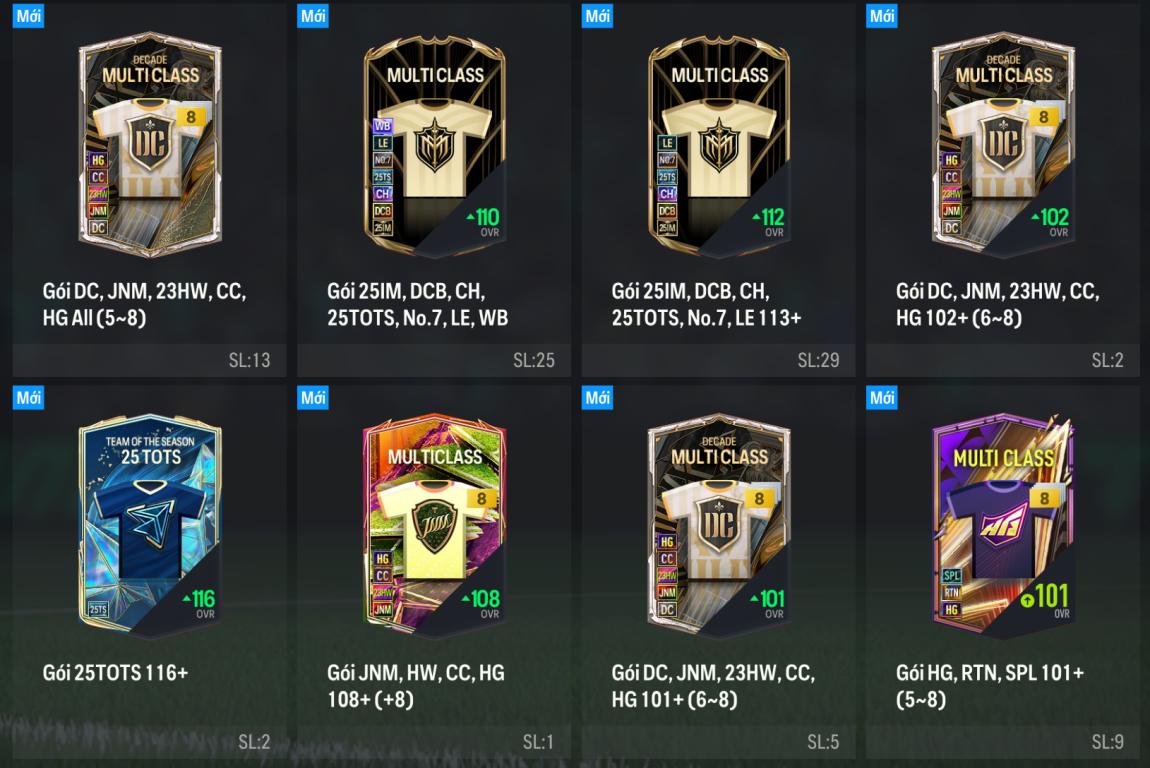Viewport: 1150px width, 768px height.
Task: Click the Decade Multi Class card with SL:13
Action: point(150,145)
